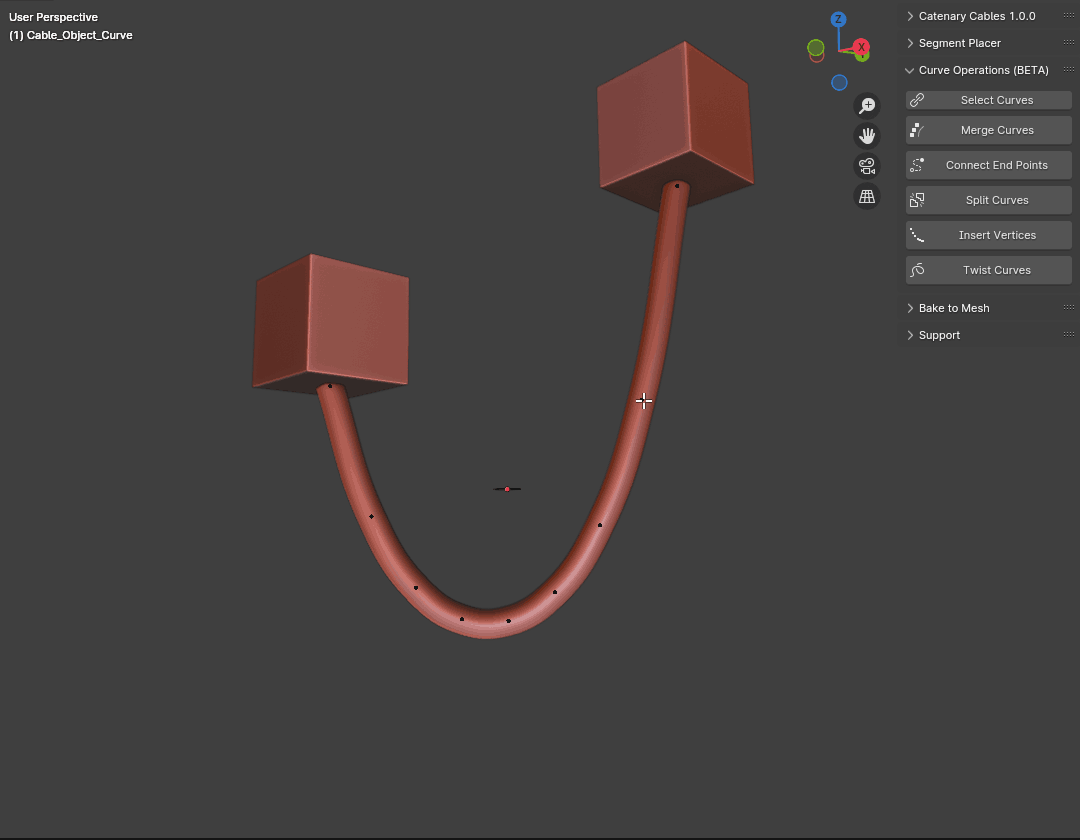1080x840 pixels.
Task: Expand the Segment Placer panel
Action: [x=910, y=43]
